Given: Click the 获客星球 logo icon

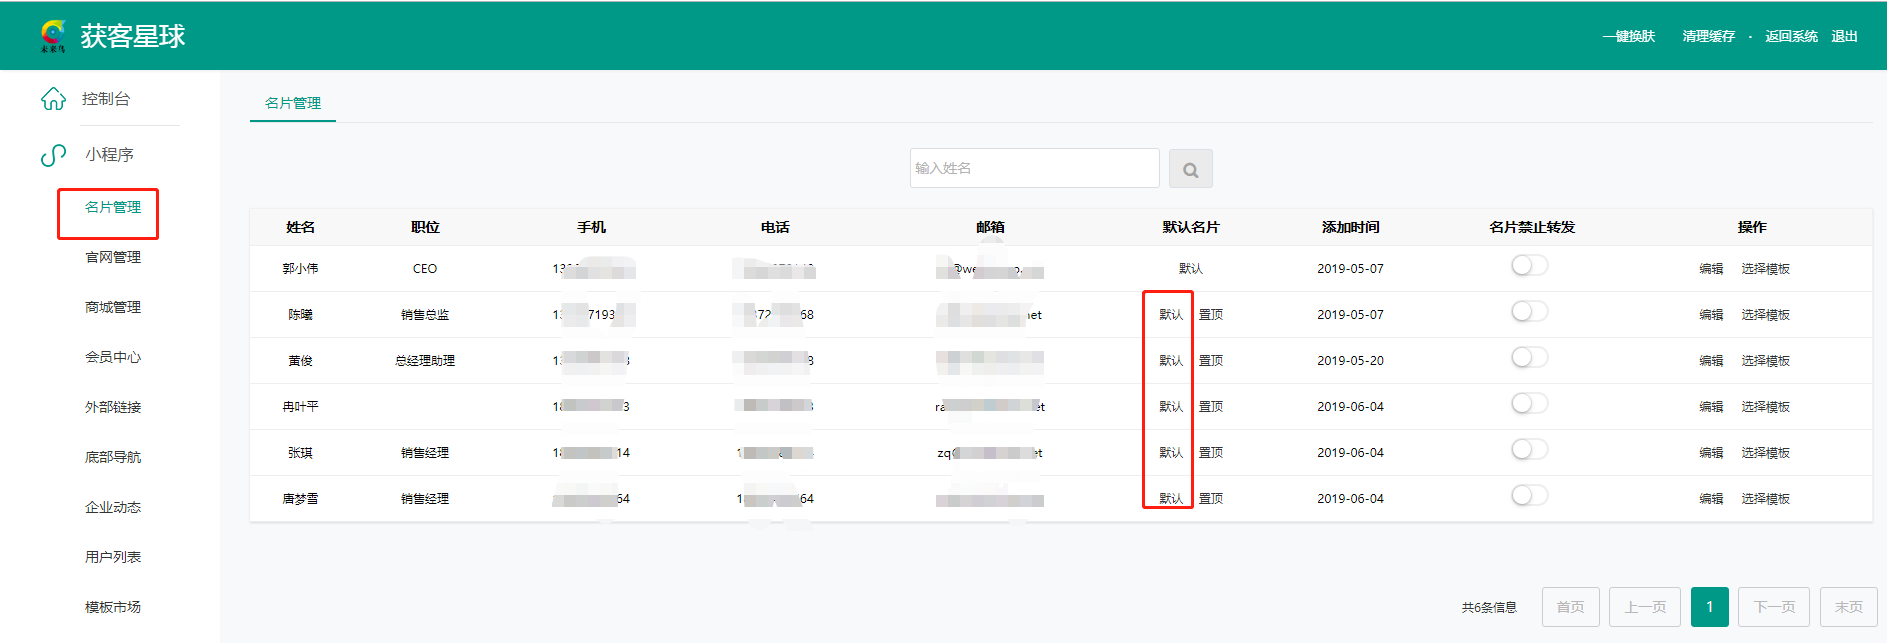Looking at the screenshot, I should 53,35.
